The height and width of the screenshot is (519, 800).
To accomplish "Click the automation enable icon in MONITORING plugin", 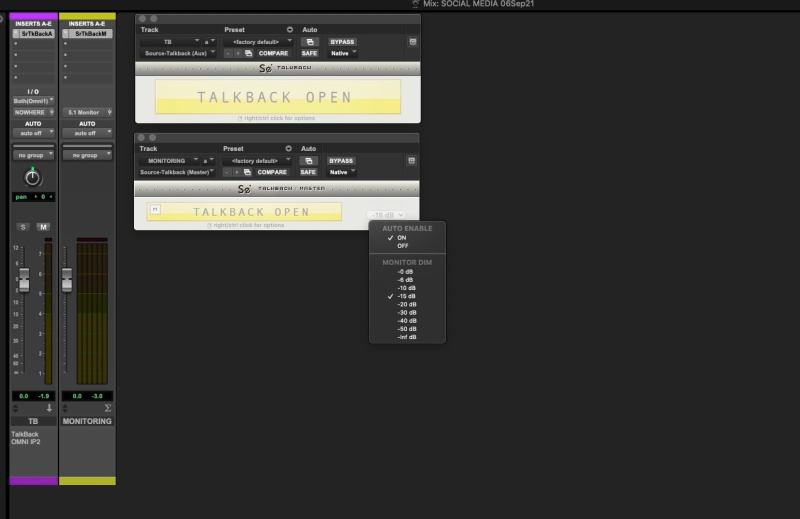I will click(x=309, y=160).
